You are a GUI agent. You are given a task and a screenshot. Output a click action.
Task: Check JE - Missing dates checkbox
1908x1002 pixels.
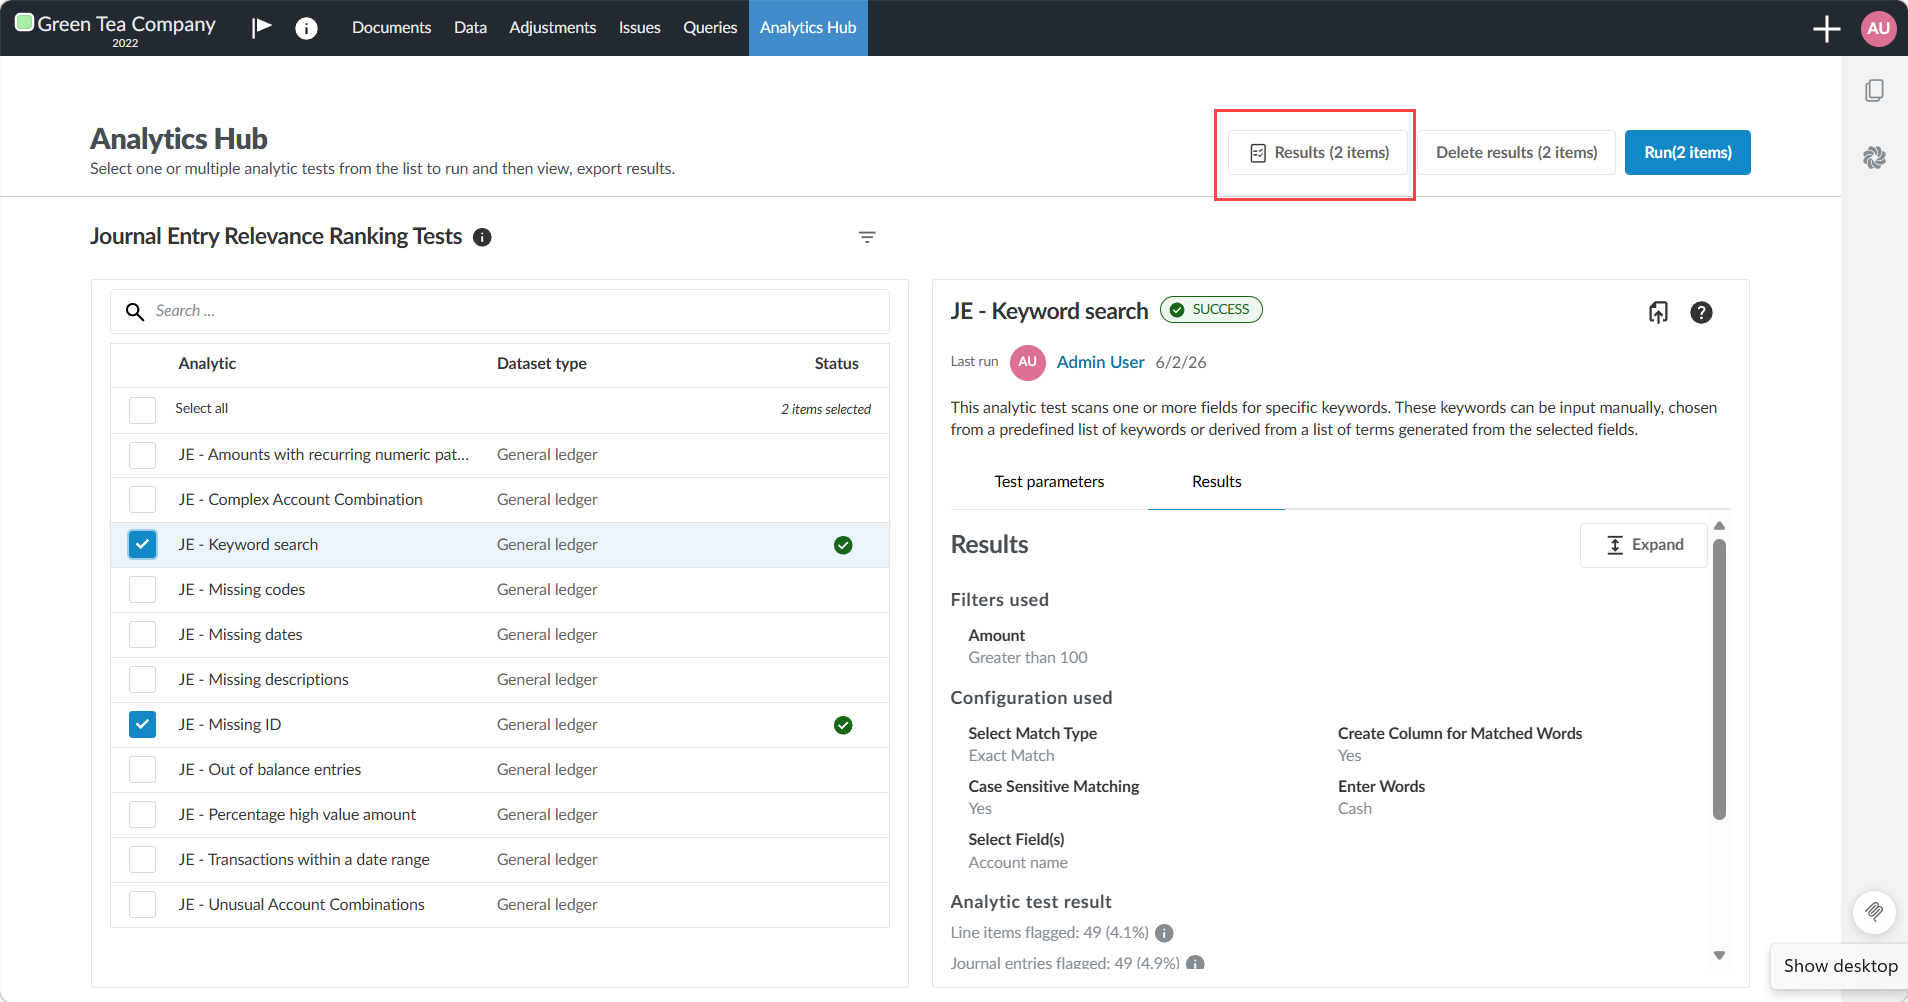click(142, 635)
